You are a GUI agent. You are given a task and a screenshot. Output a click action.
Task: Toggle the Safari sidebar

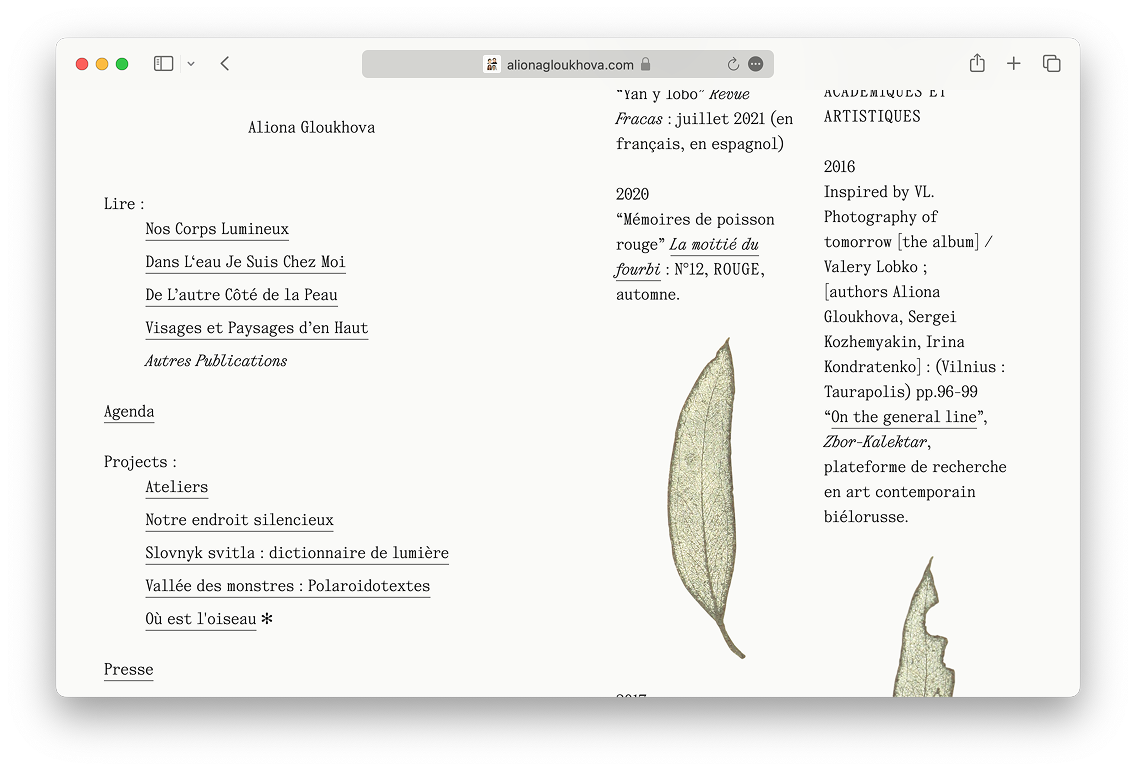tap(163, 64)
